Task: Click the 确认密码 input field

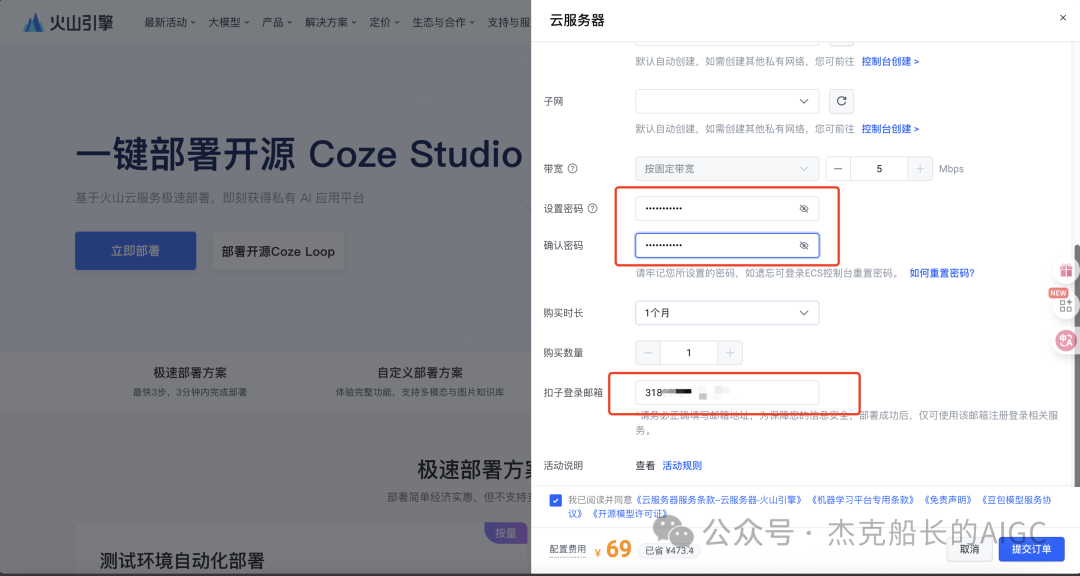Action: [x=727, y=245]
